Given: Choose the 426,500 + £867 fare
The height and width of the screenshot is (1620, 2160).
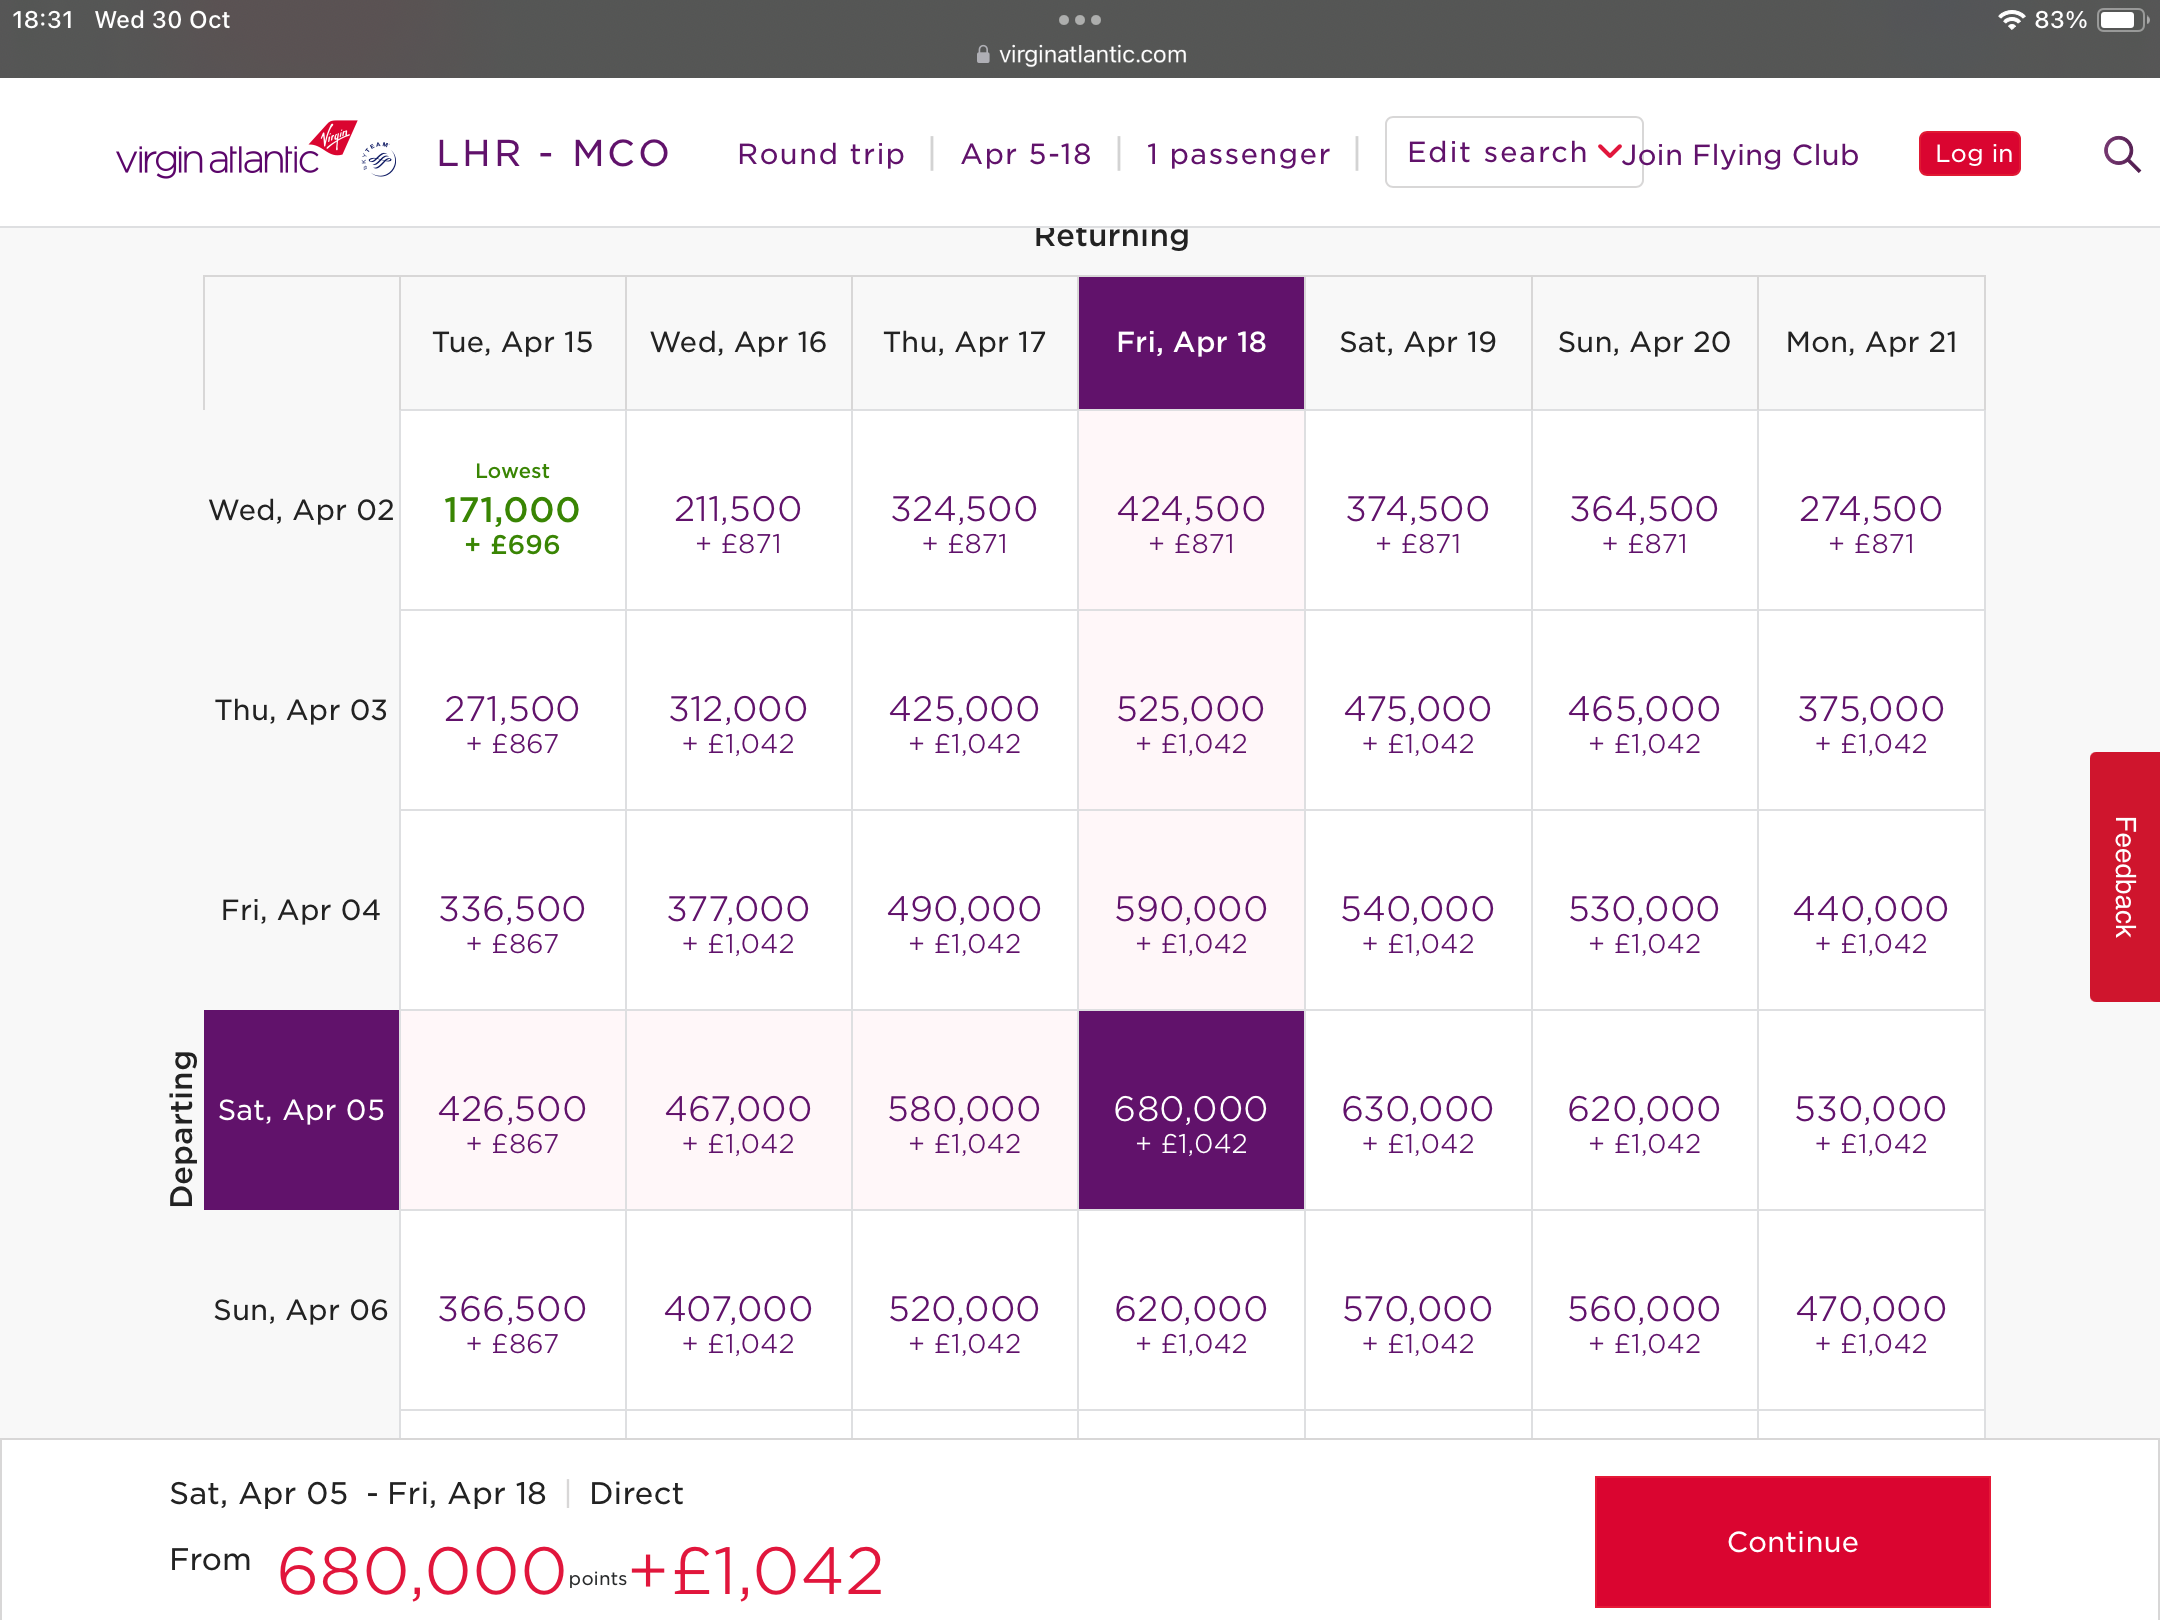Looking at the screenshot, I should [513, 1110].
